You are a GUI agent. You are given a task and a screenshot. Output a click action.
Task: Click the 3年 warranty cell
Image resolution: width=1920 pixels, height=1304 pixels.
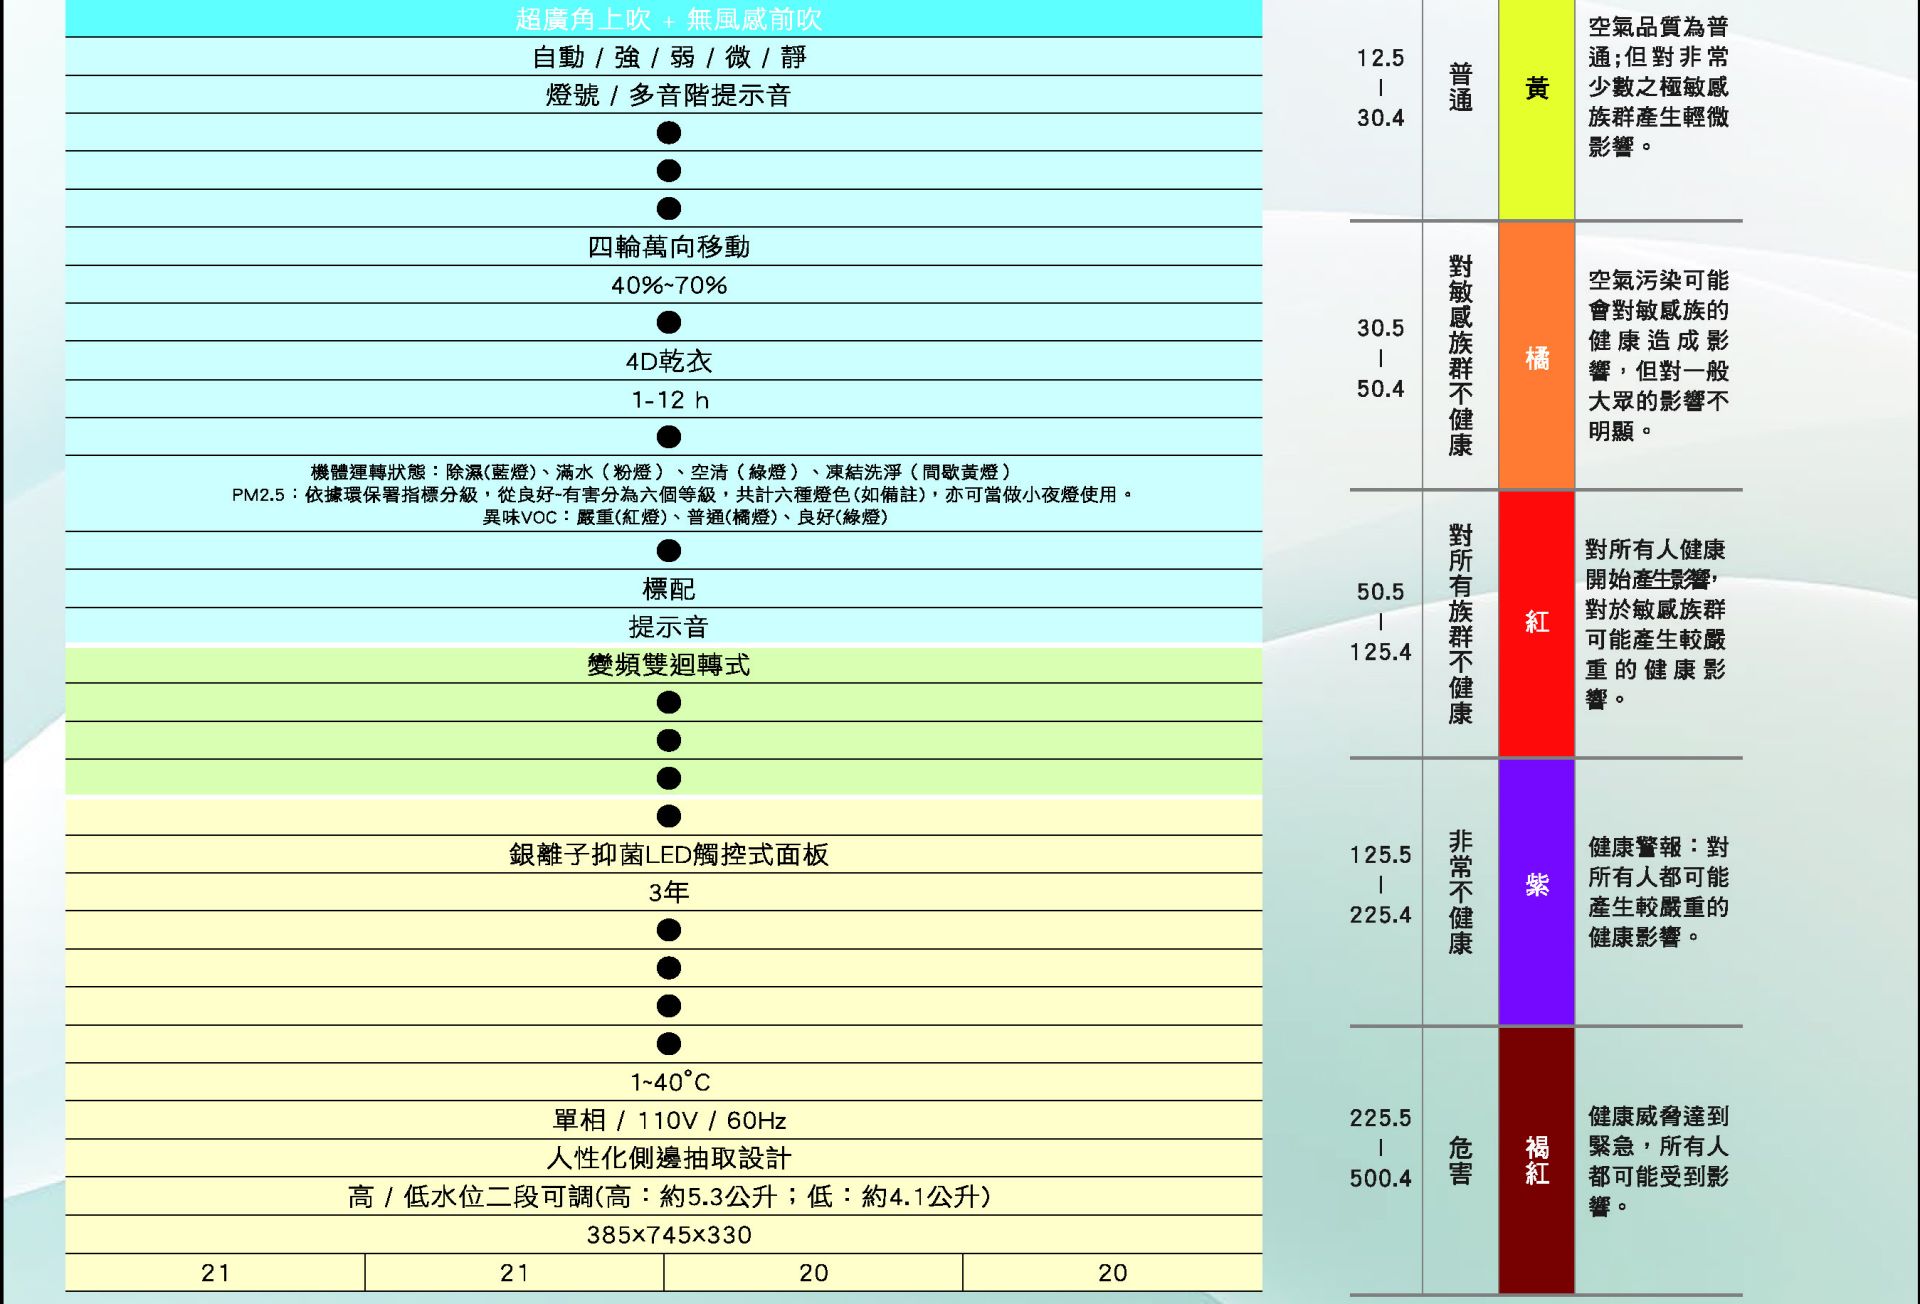tap(668, 892)
